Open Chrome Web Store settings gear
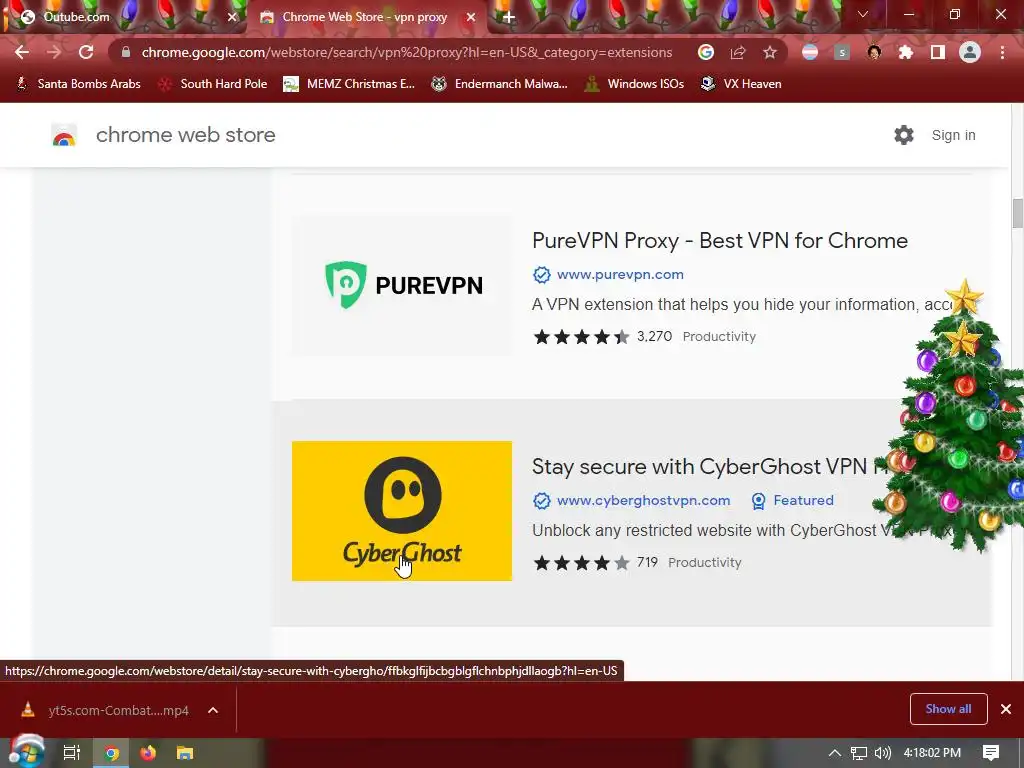 [x=904, y=135]
